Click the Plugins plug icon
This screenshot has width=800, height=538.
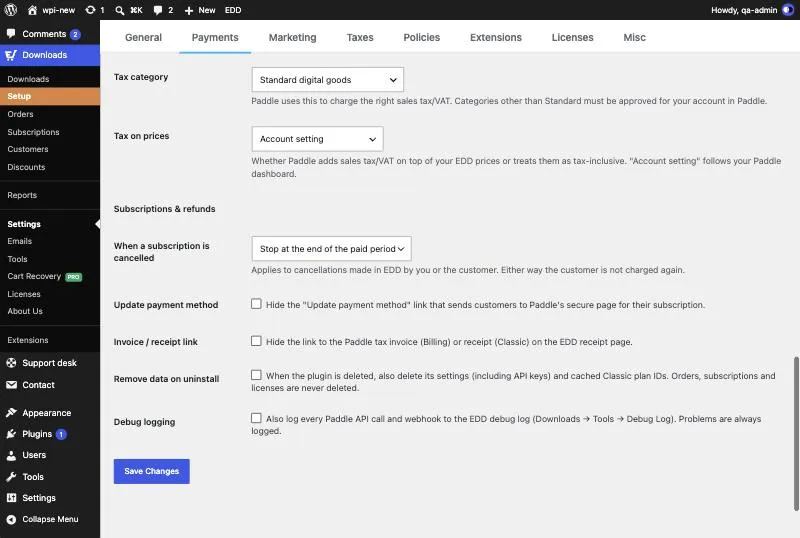(x=11, y=434)
